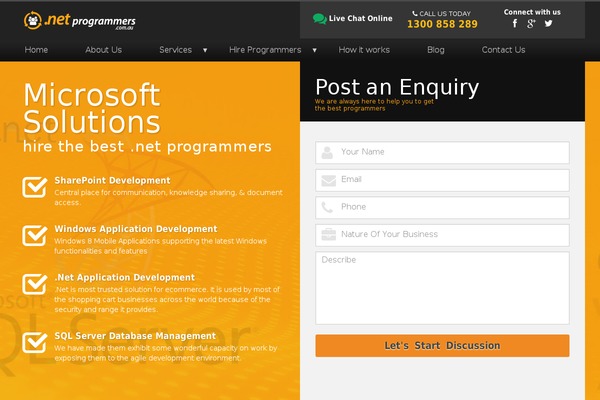Focus the Phone input field
Viewport: 600px width, 400px height.
click(x=442, y=207)
